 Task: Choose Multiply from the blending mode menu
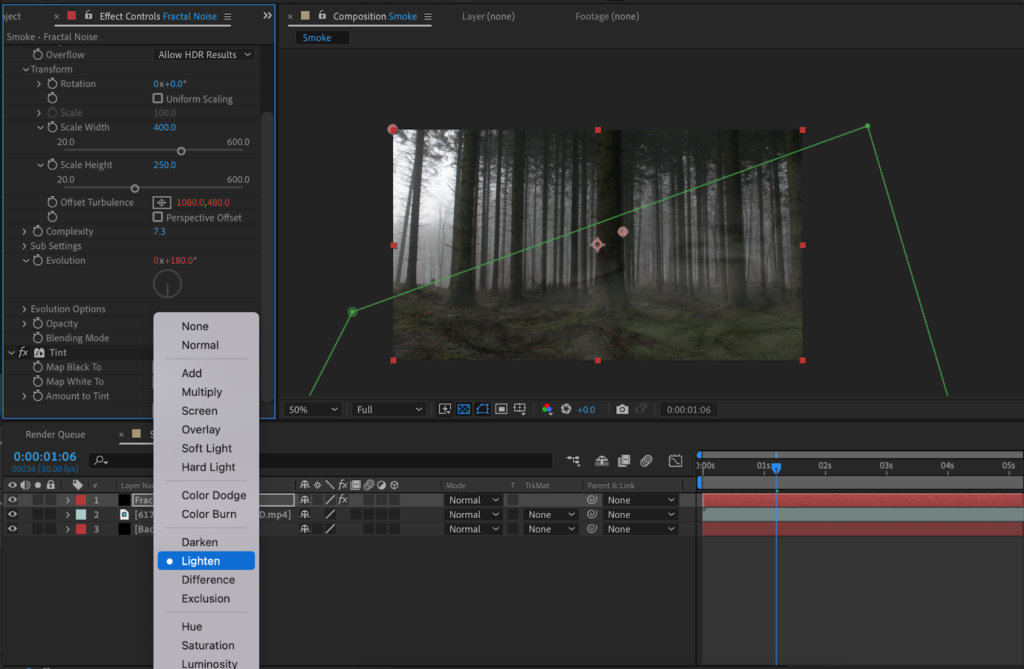coord(202,392)
